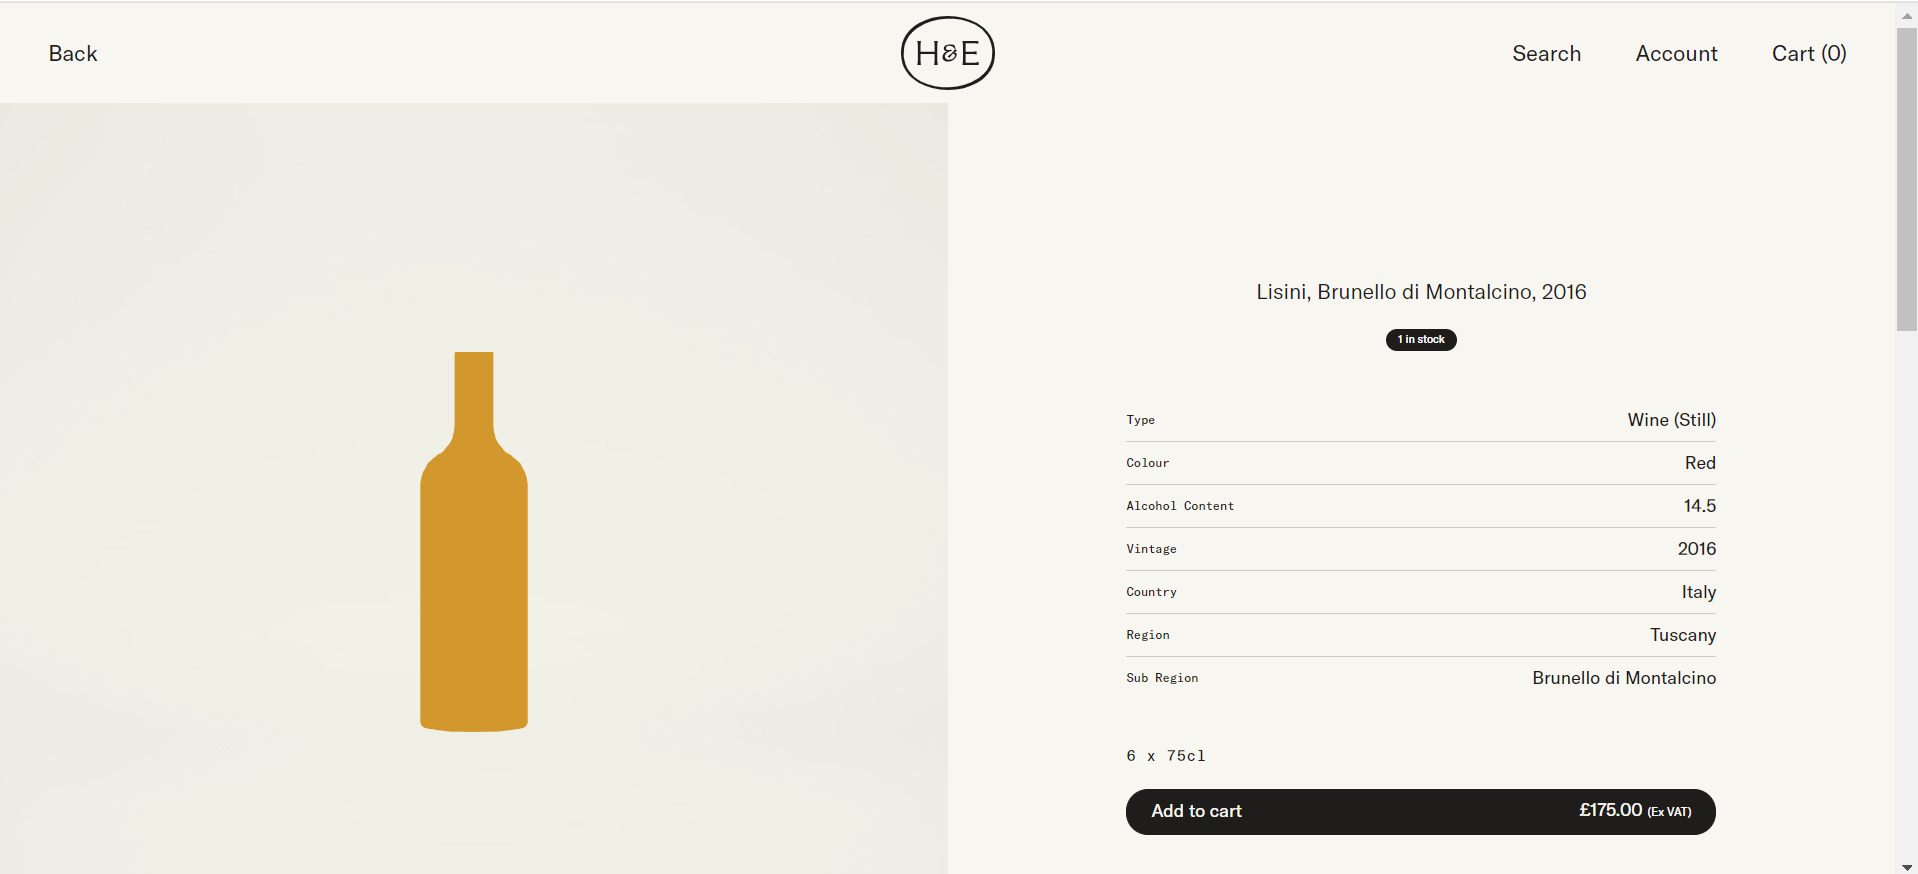
Task: Click the Sub Region value Brunello di Montalcino
Action: click(x=1624, y=678)
